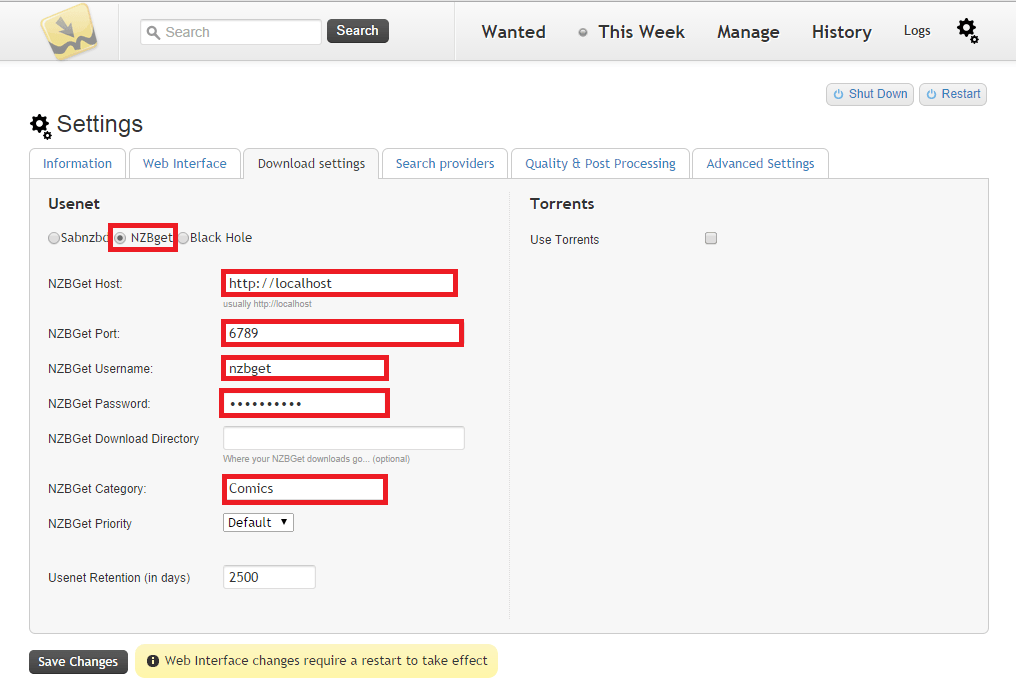Viewport: 1016px width, 697px height.
Task: Switch to the Search providers tab
Action: coord(445,164)
